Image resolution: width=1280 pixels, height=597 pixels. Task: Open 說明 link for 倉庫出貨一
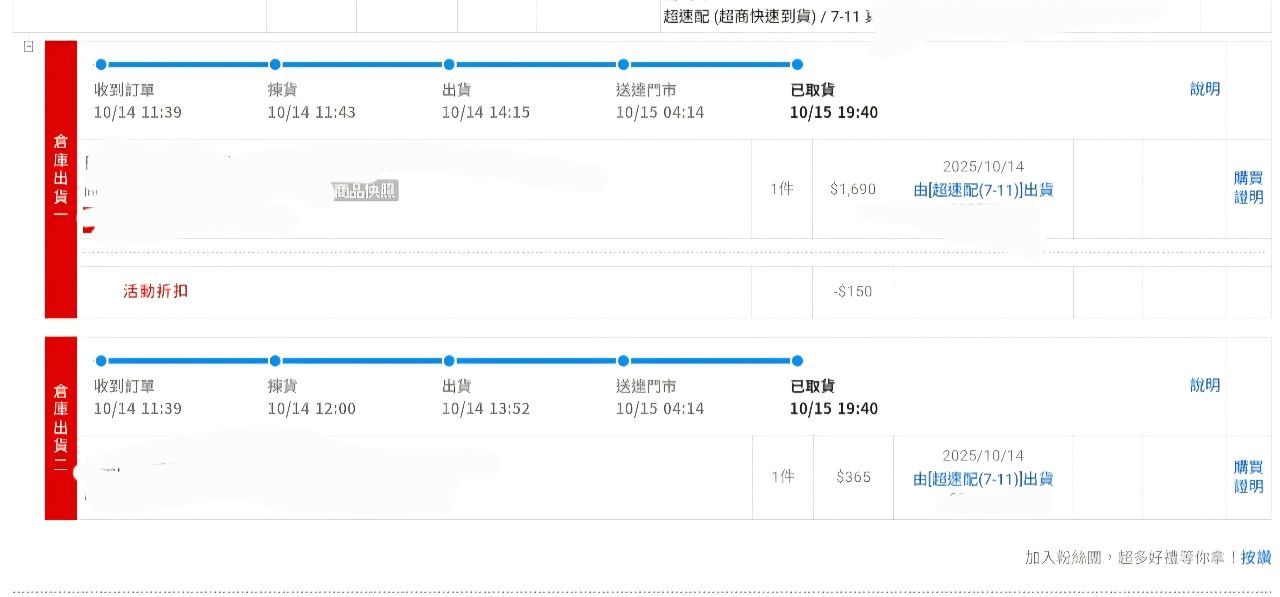(x=1205, y=89)
